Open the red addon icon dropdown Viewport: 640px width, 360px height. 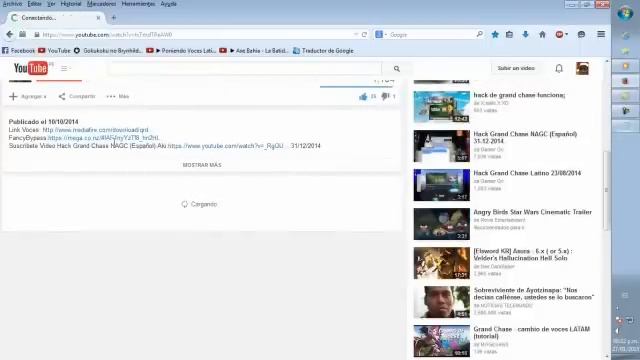562,35
